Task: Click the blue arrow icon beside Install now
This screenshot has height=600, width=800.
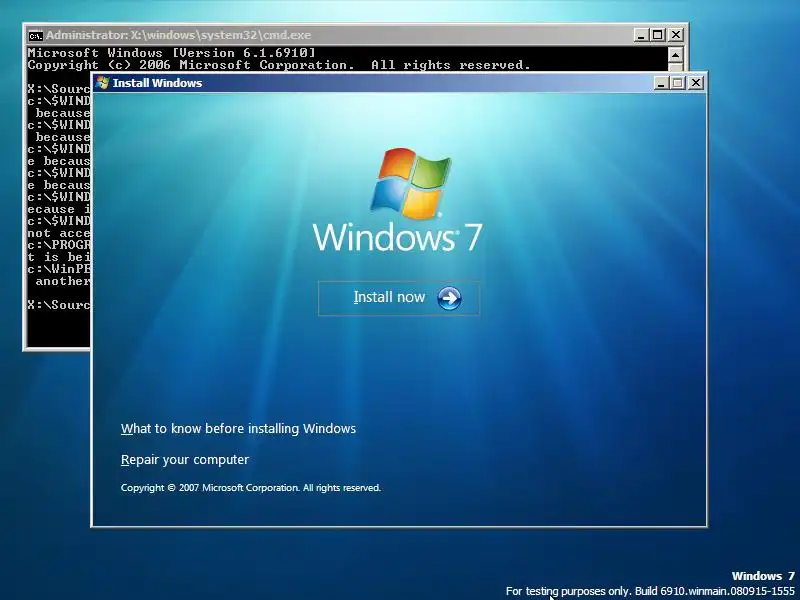Action: pos(449,298)
